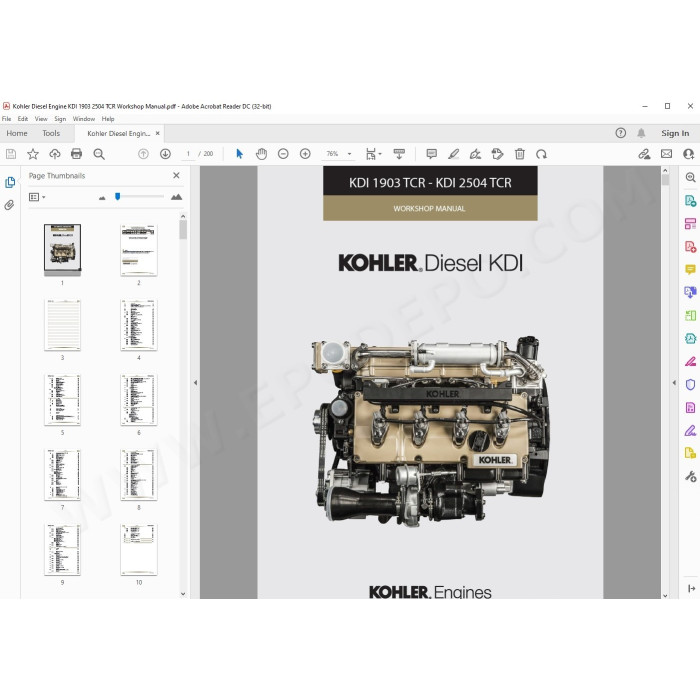Open More Tools wrench icon in sidebar

[690, 476]
